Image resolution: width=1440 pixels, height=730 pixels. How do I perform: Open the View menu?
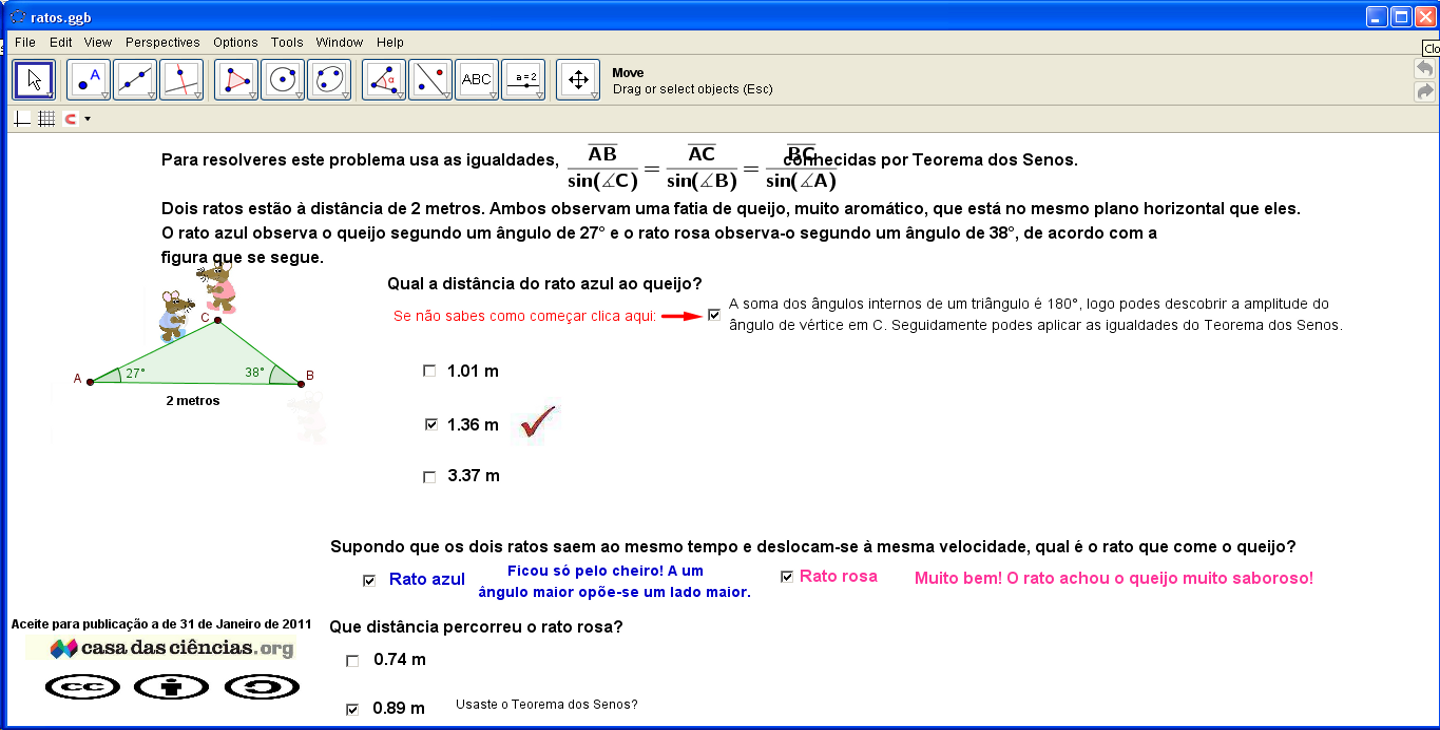click(x=98, y=42)
